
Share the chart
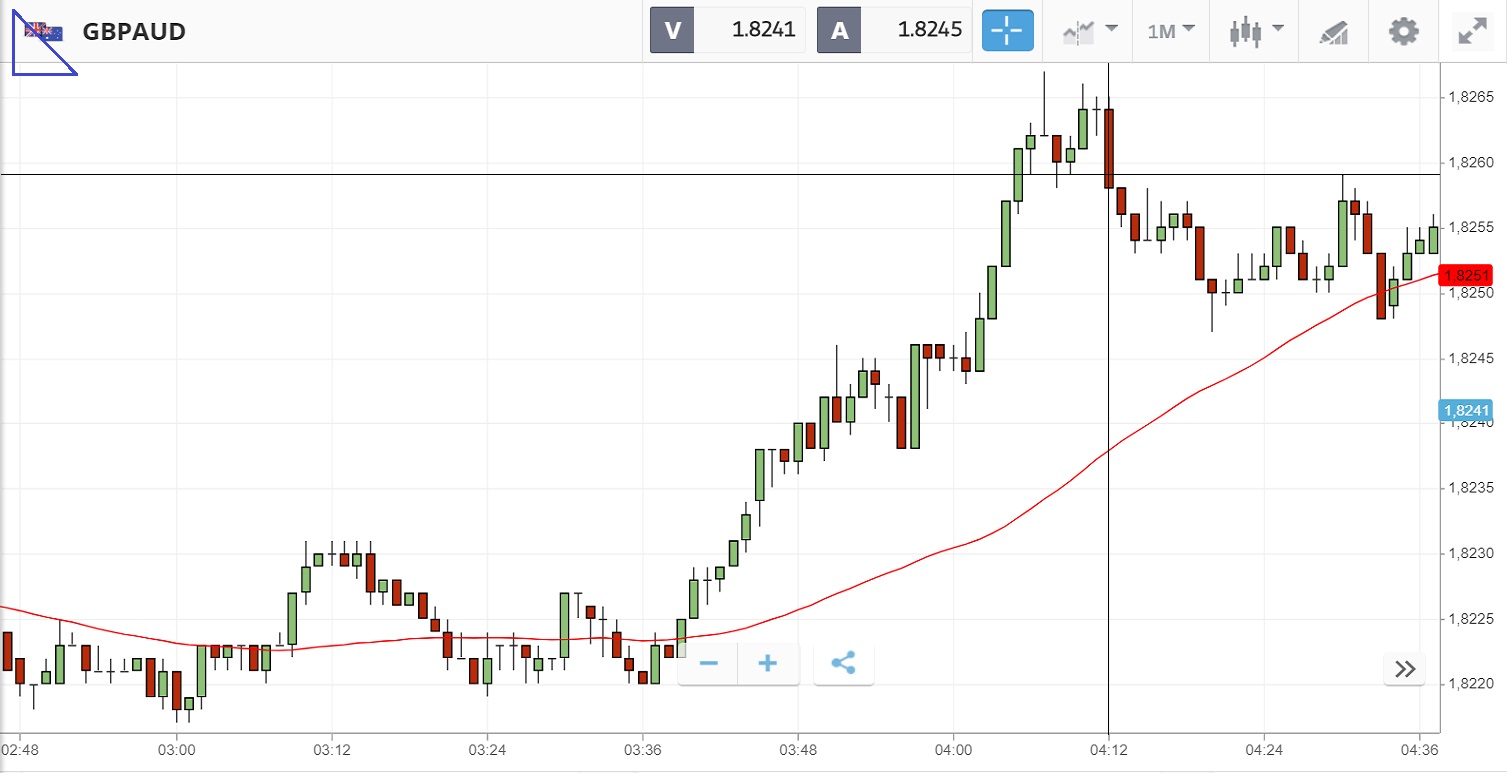pos(843,664)
